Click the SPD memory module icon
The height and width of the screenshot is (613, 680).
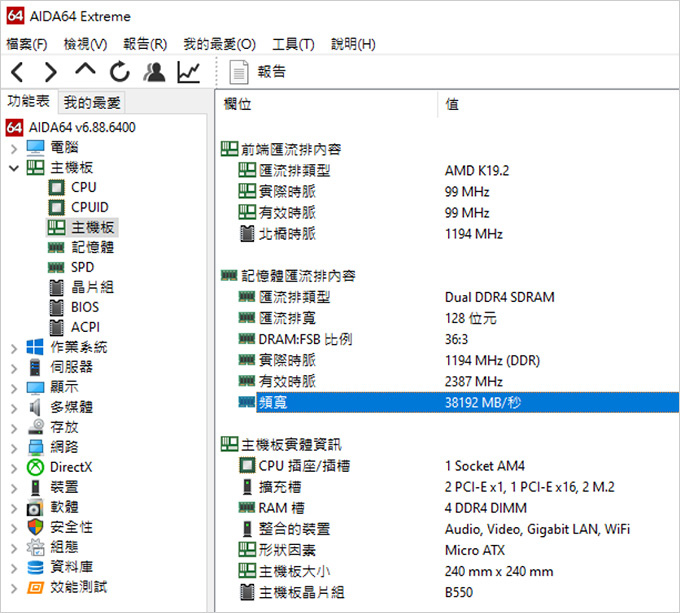56,267
